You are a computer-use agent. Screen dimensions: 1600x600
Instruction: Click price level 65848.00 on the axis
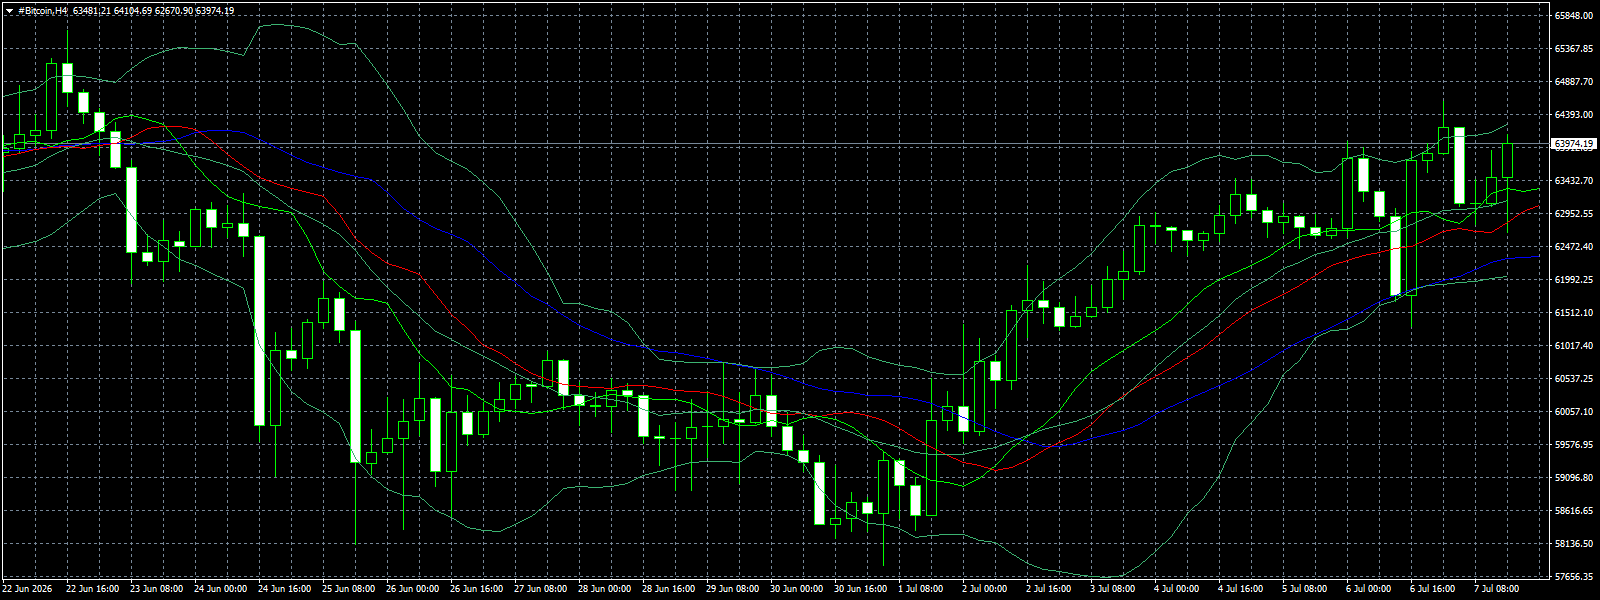(1574, 16)
